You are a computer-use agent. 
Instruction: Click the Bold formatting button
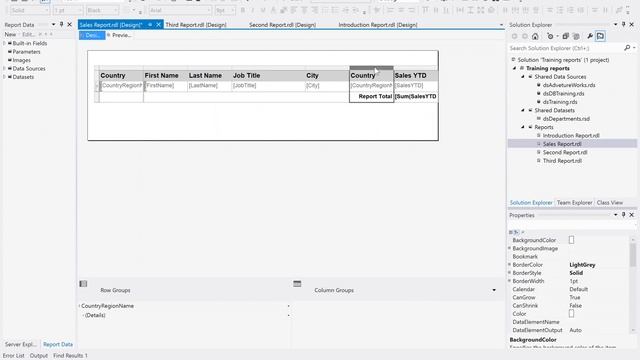[x=243, y=10]
